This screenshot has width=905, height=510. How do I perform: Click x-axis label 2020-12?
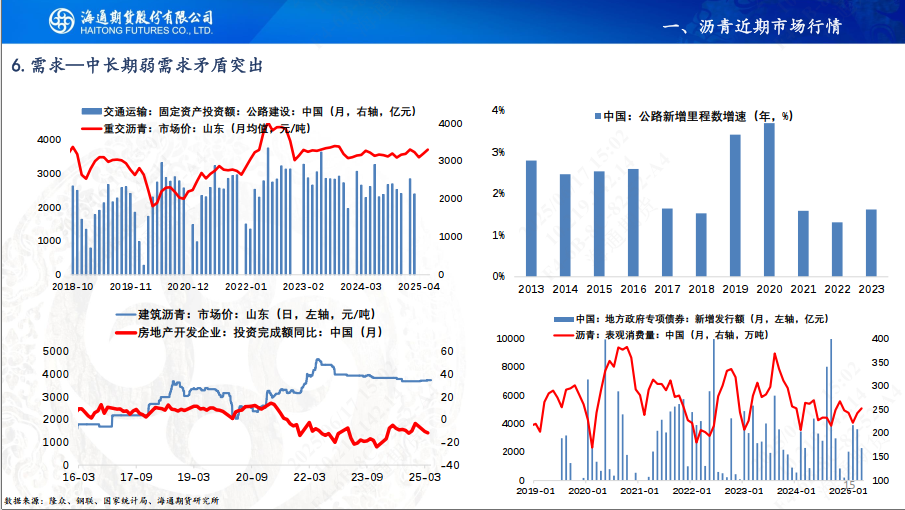tap(188, 287)
